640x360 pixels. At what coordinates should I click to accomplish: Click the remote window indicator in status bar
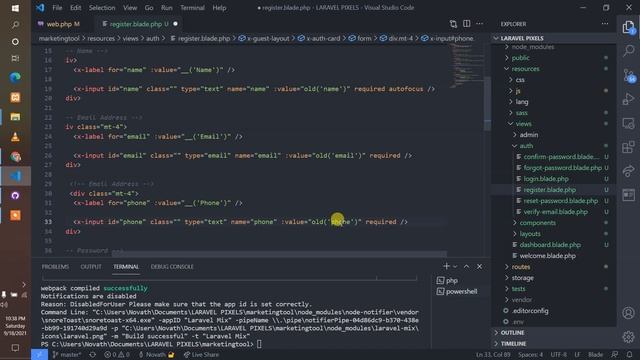pyautogui.click(x=39, y=355)
